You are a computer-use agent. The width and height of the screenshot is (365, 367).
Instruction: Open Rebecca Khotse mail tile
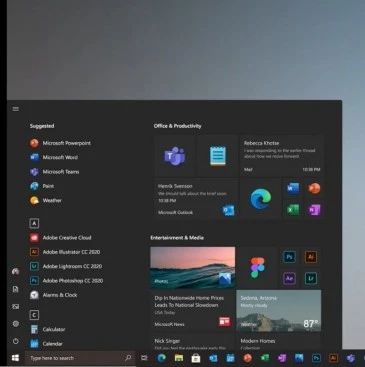tap(282, 156)
